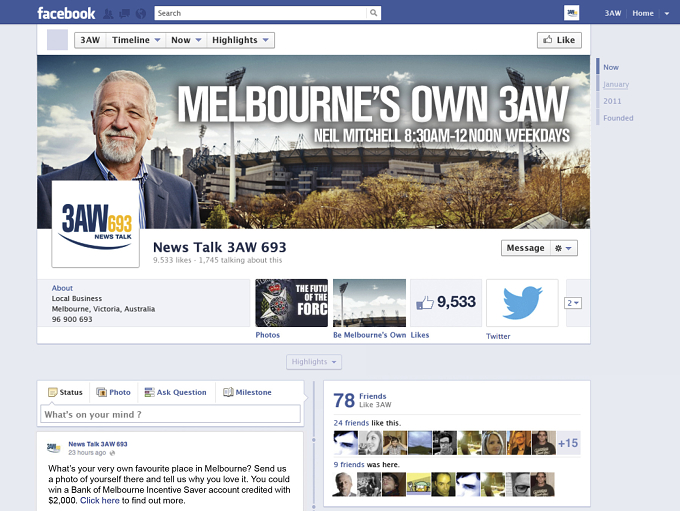
Task: Focus the Search field
Action: pos(260,13)
